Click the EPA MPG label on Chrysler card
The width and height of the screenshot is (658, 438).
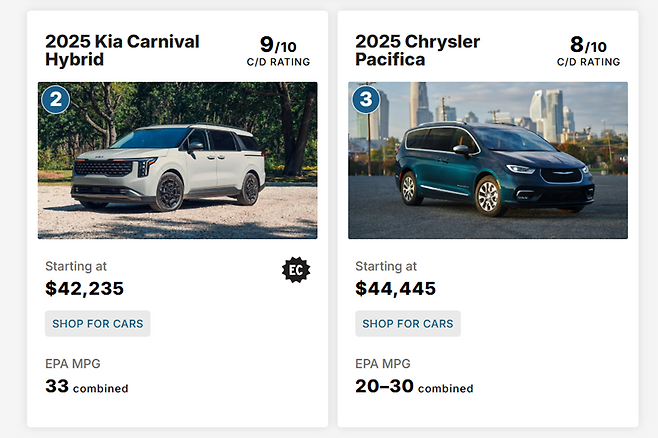click(x=383, y=363)
